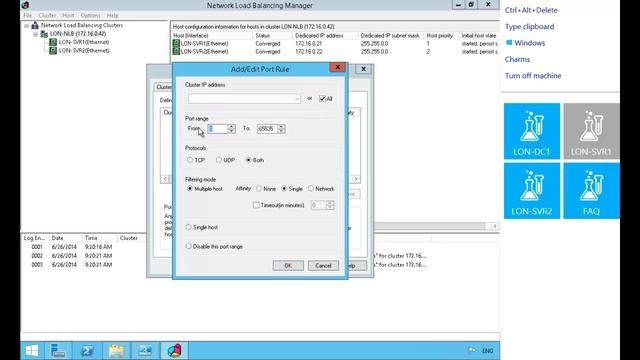The width and height of the screenshot is (640, 360).
Task: Select the TCP protocol radio button
Action: (190, 160)
